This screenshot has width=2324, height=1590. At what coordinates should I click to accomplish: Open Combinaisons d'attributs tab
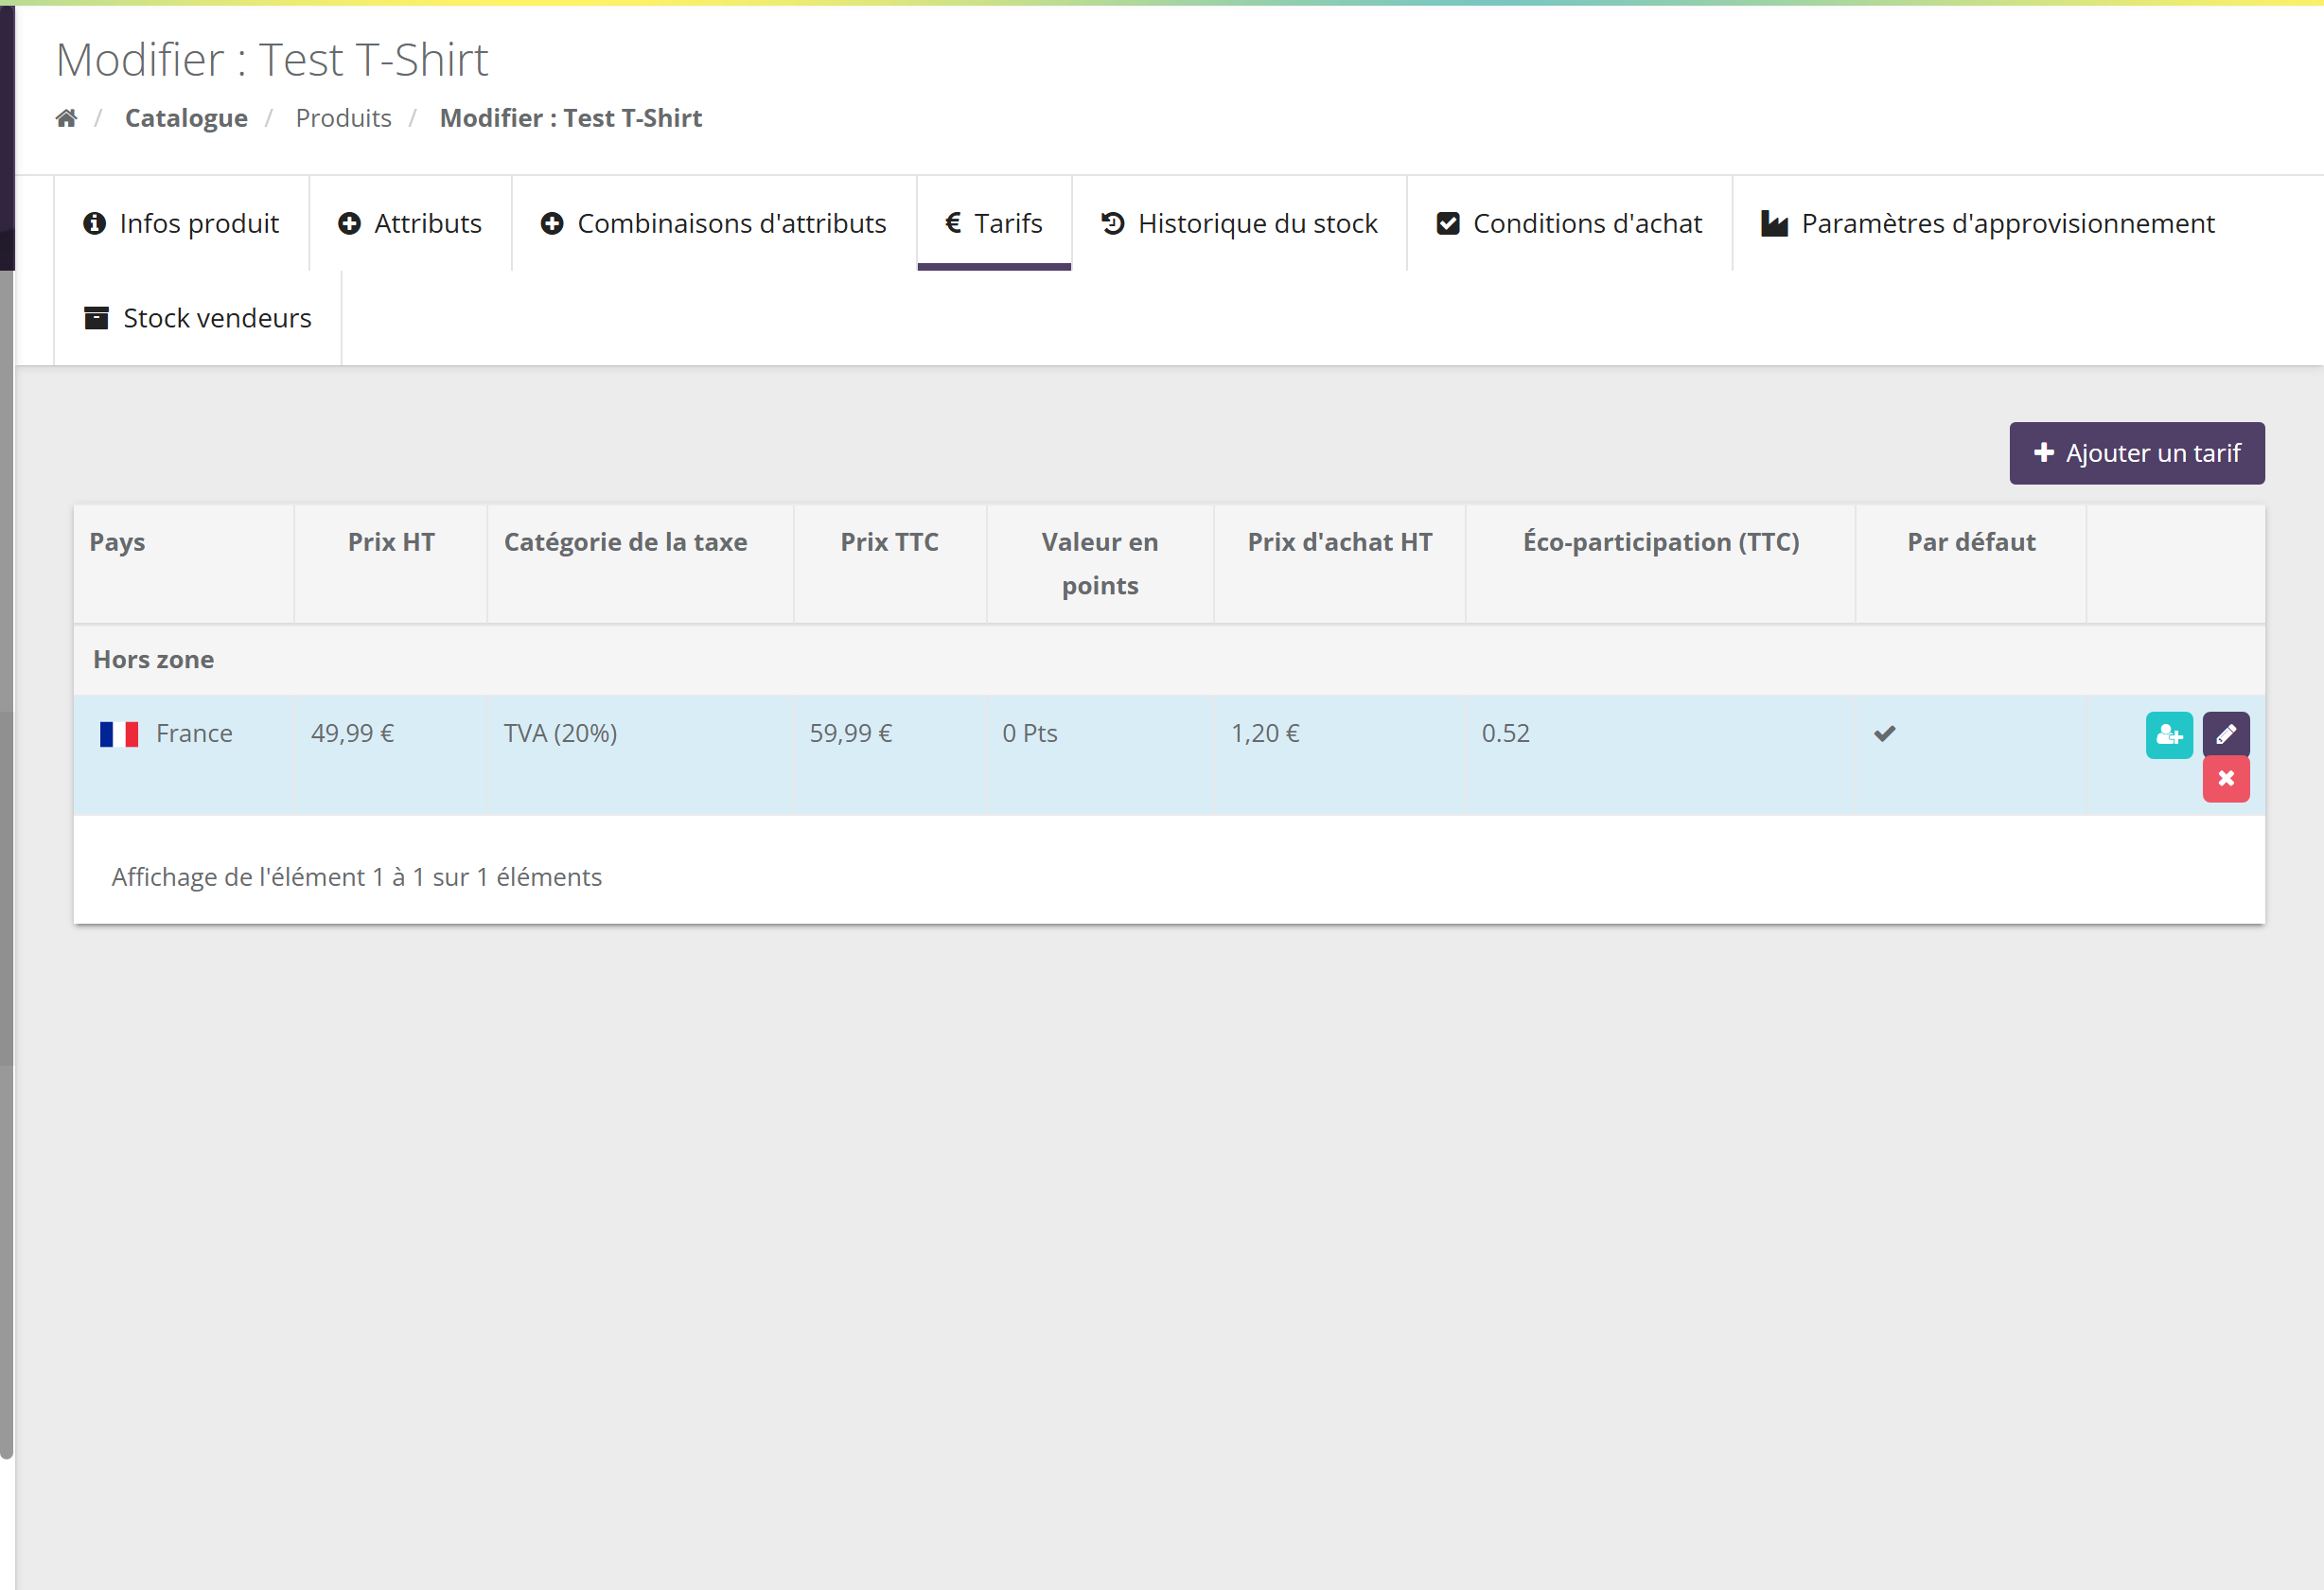click(x=714, y=223)
